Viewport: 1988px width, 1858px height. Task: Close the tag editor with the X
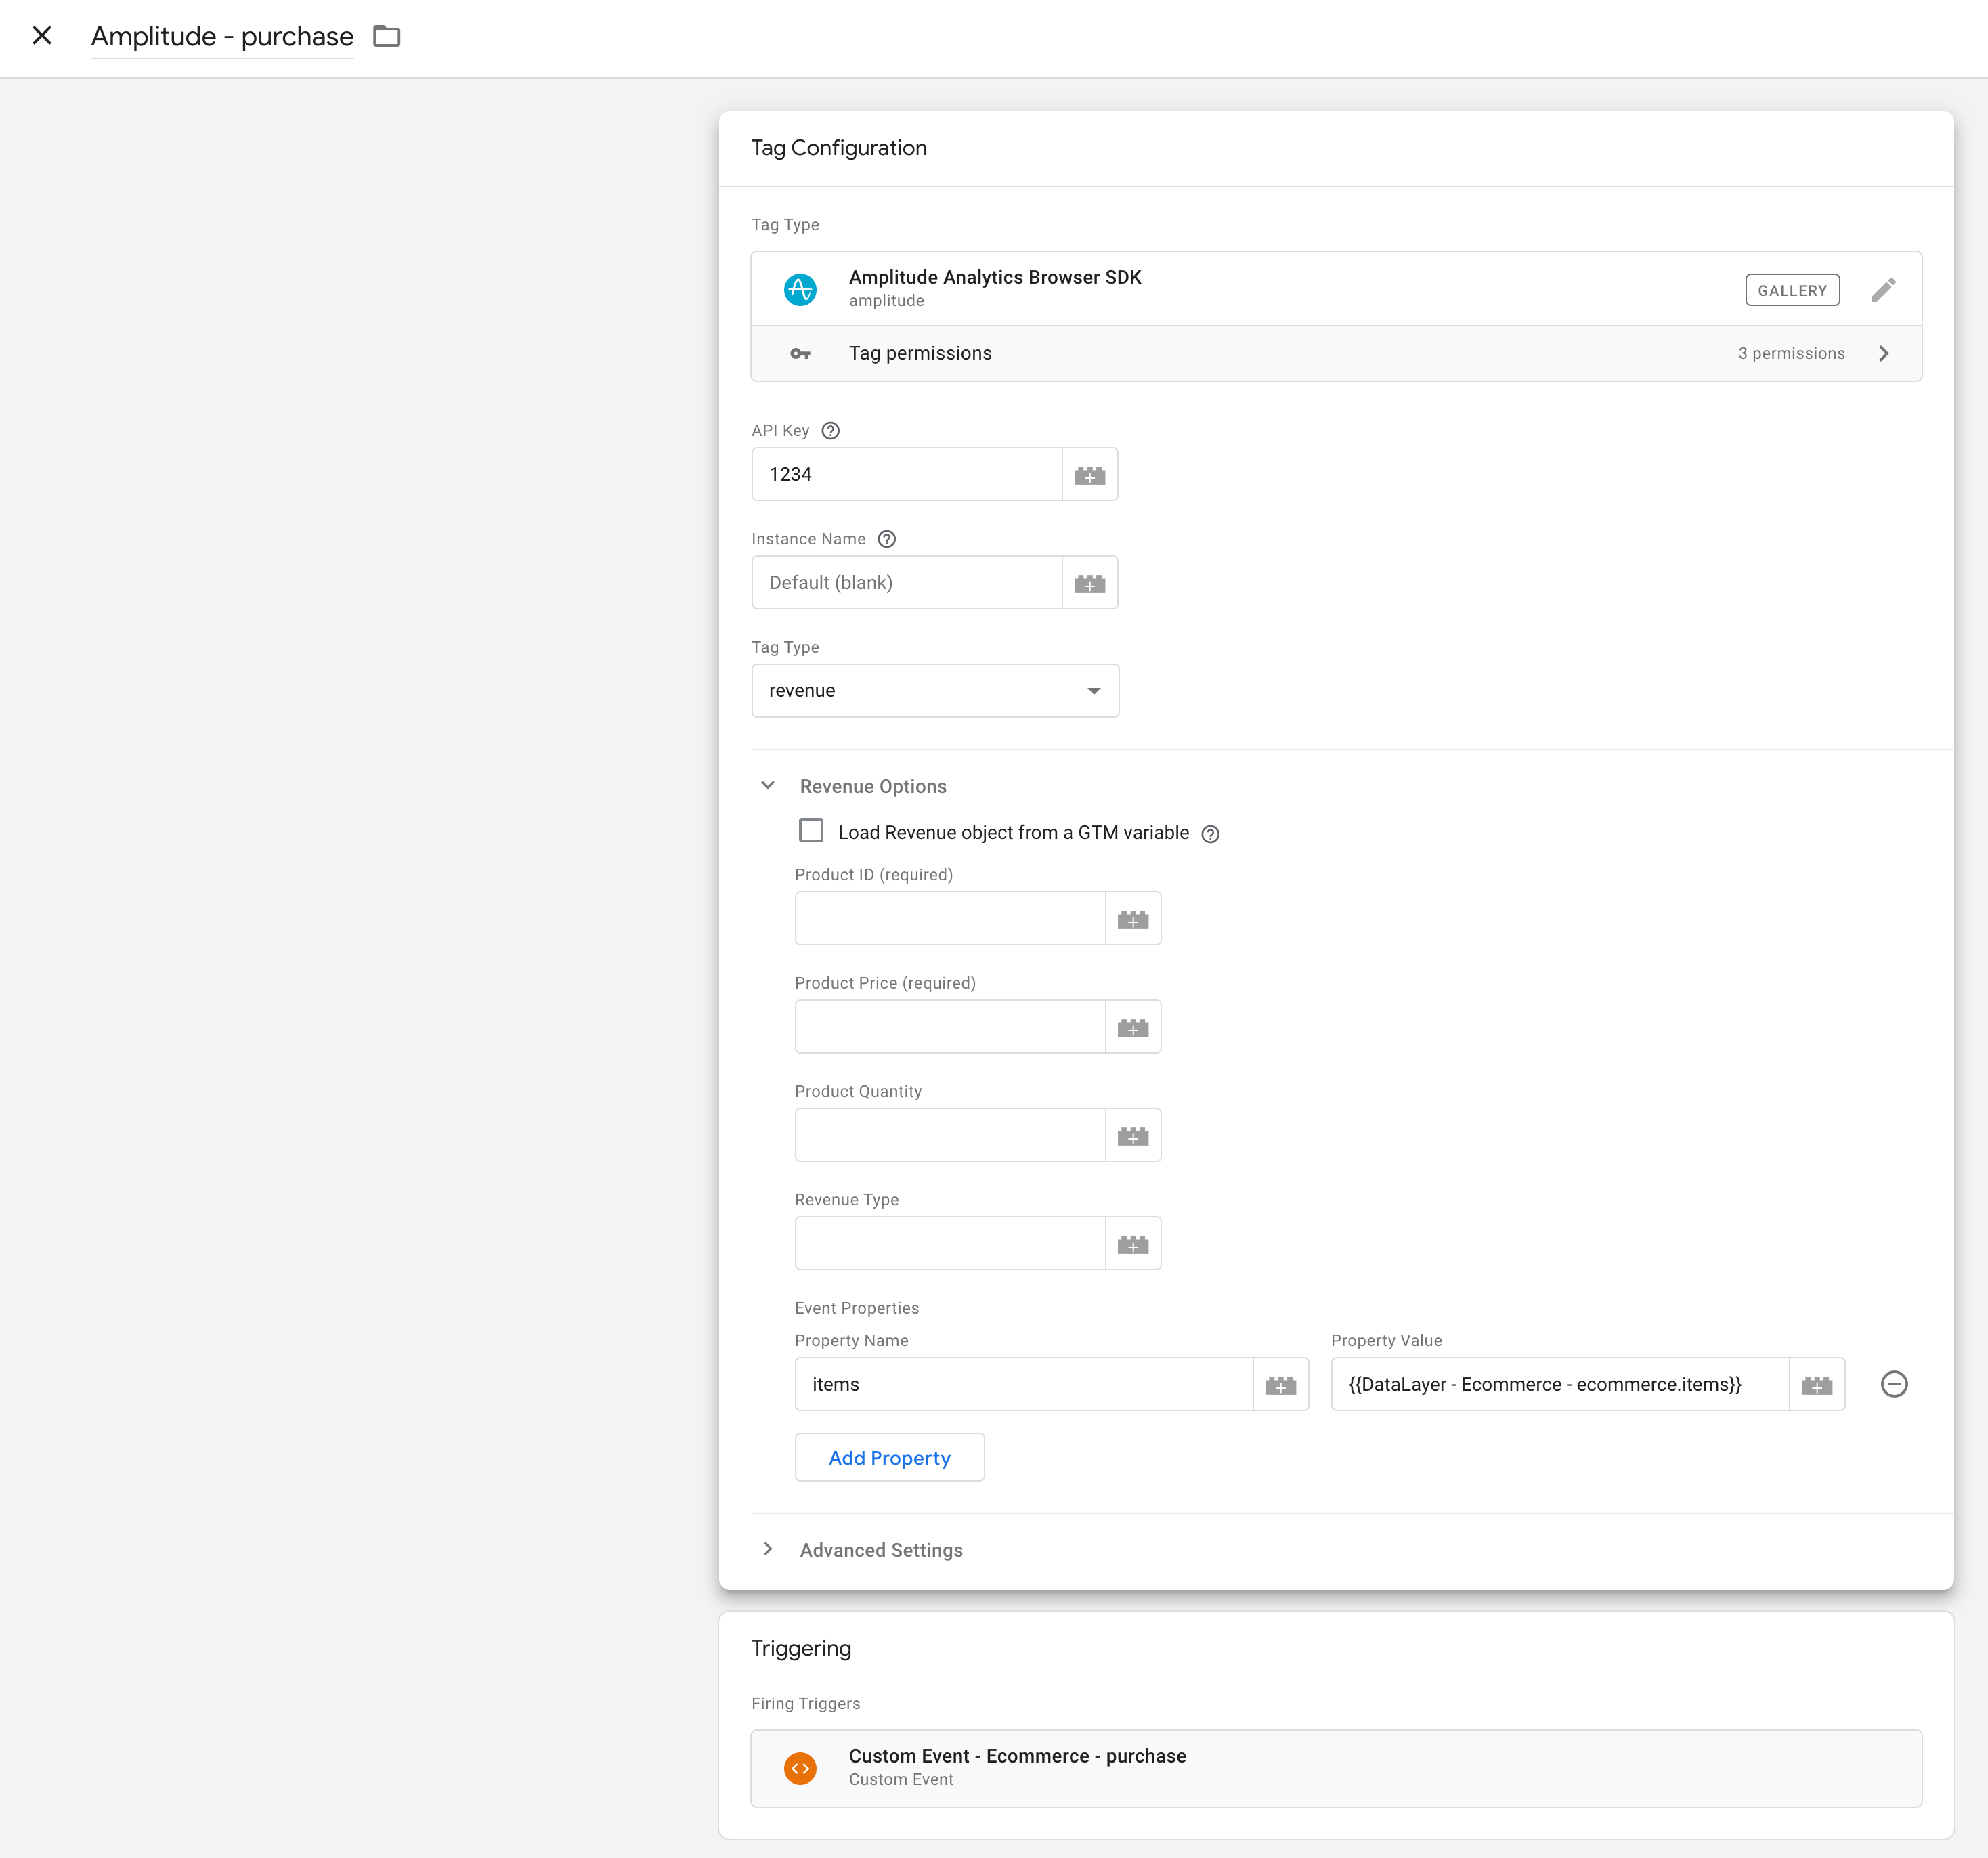pyautogui.click(x=42, y=36)
